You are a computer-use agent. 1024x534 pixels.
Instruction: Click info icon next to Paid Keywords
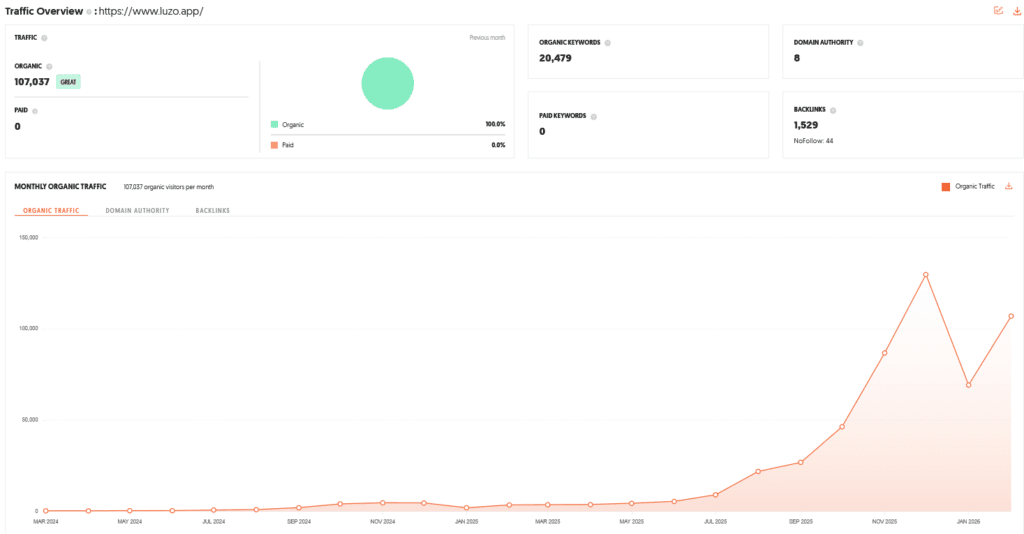(593, 116)
